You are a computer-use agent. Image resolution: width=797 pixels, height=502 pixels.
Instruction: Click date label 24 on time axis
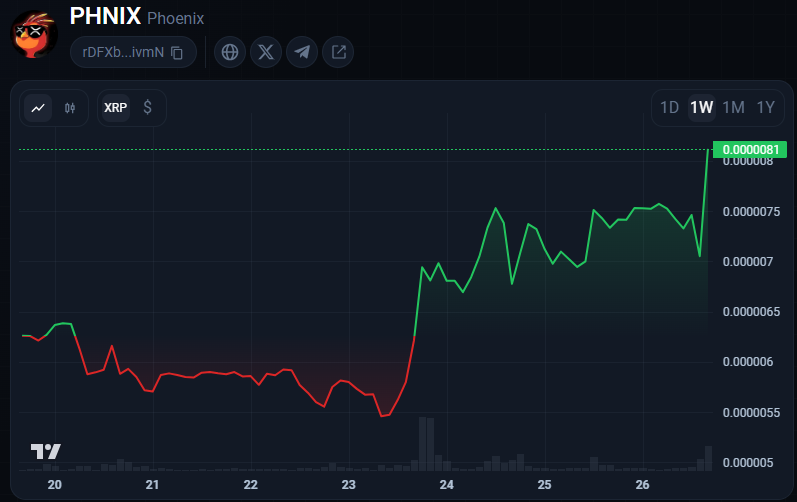[x=447, y=485]
